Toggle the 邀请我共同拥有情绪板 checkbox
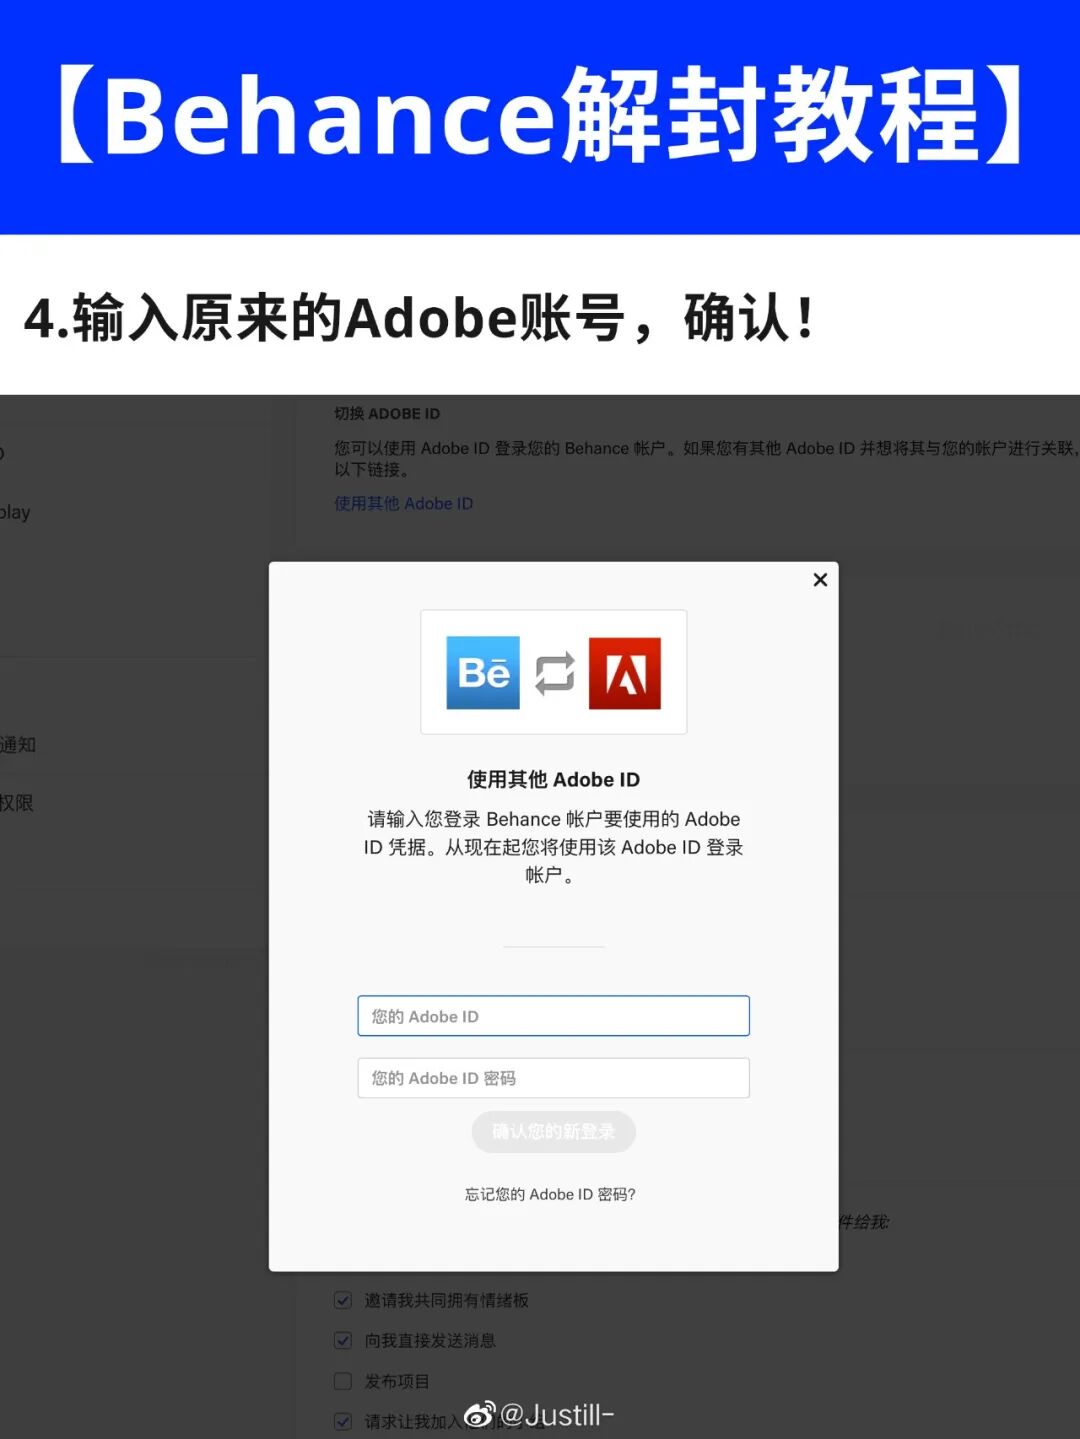The image size is (1080, 1439). (343, 1300)
